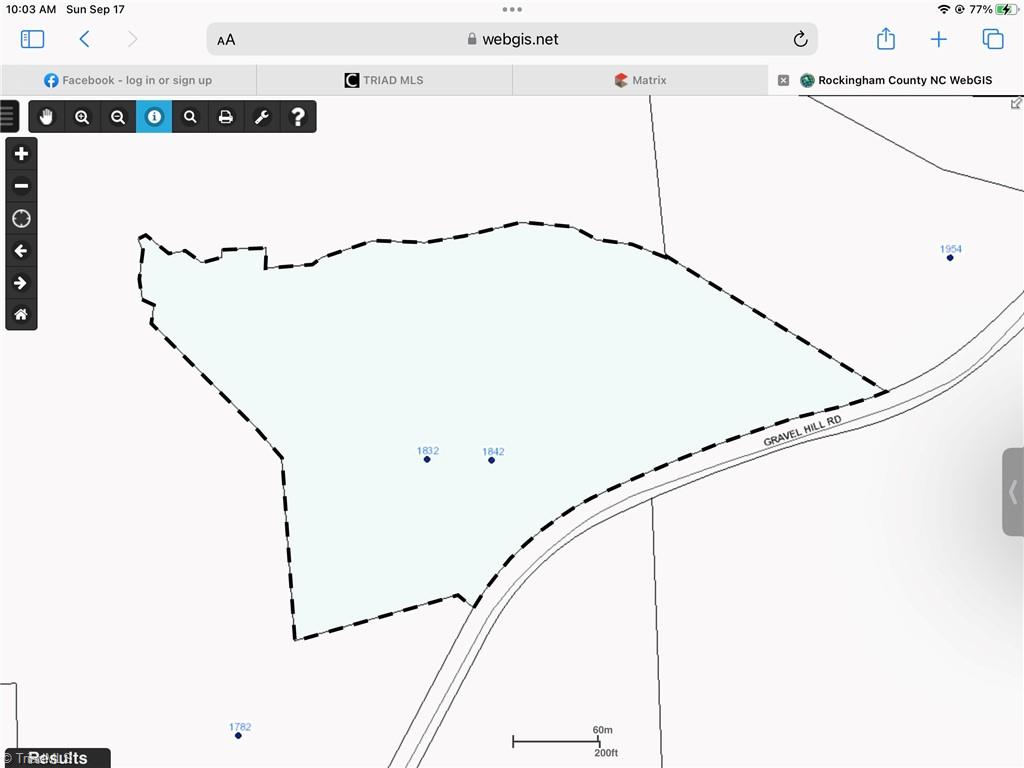The height and width of the screenshot is (768, 1024).
Task: Activate the zoom-out magnifier tool
Action: pyautogui.click(x=118, y=117)
